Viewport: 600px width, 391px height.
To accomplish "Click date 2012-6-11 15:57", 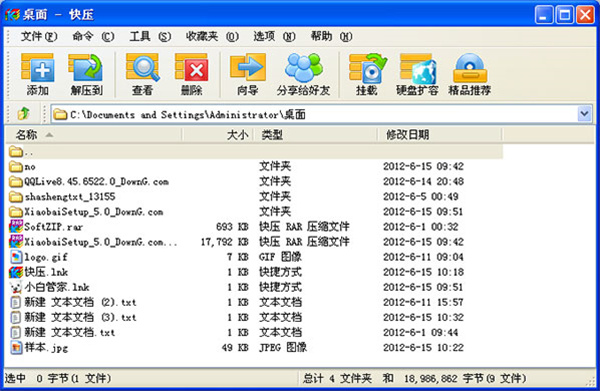I will click(x=424, y=302).
